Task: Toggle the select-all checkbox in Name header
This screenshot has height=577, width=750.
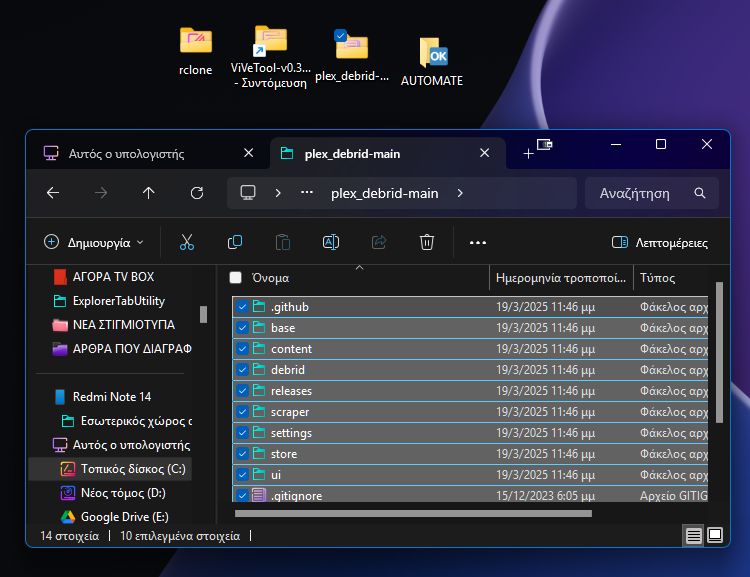Action: (x=236, y=278)
